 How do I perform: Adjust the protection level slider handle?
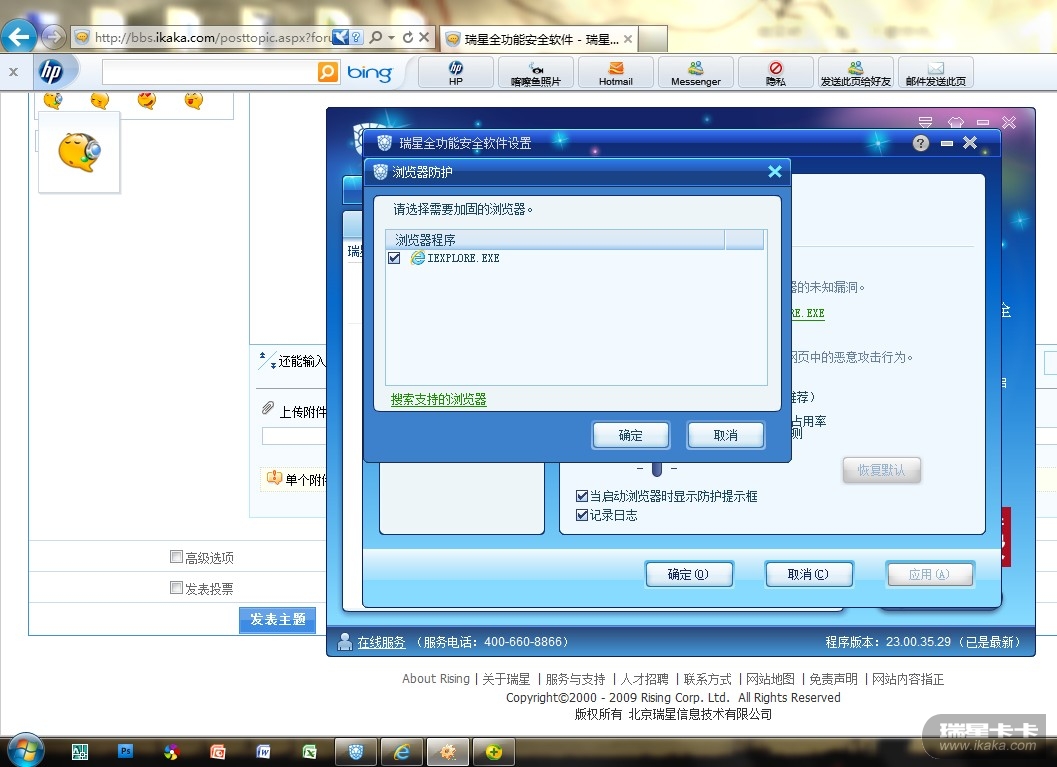657,468
